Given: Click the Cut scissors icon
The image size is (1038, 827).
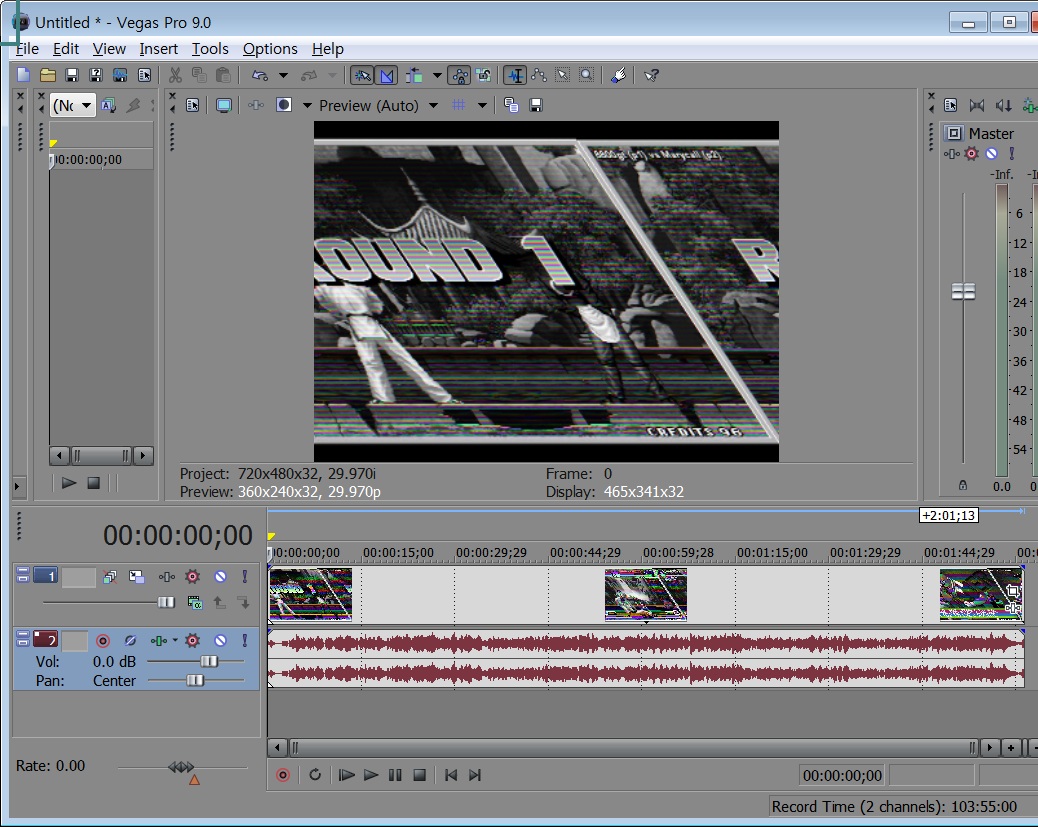Looking at the screenshot, I should click(175, 75).
